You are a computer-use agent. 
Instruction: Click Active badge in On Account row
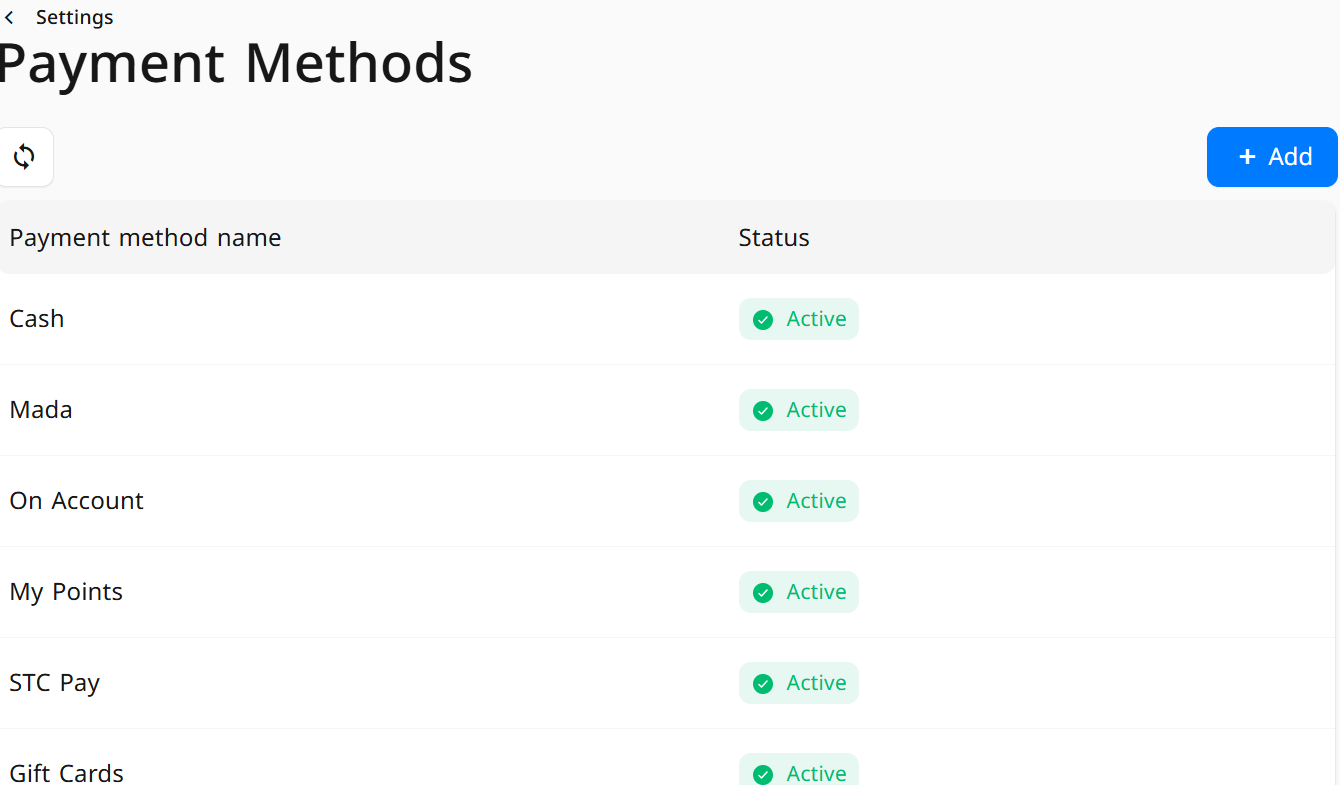click(799, 501)
